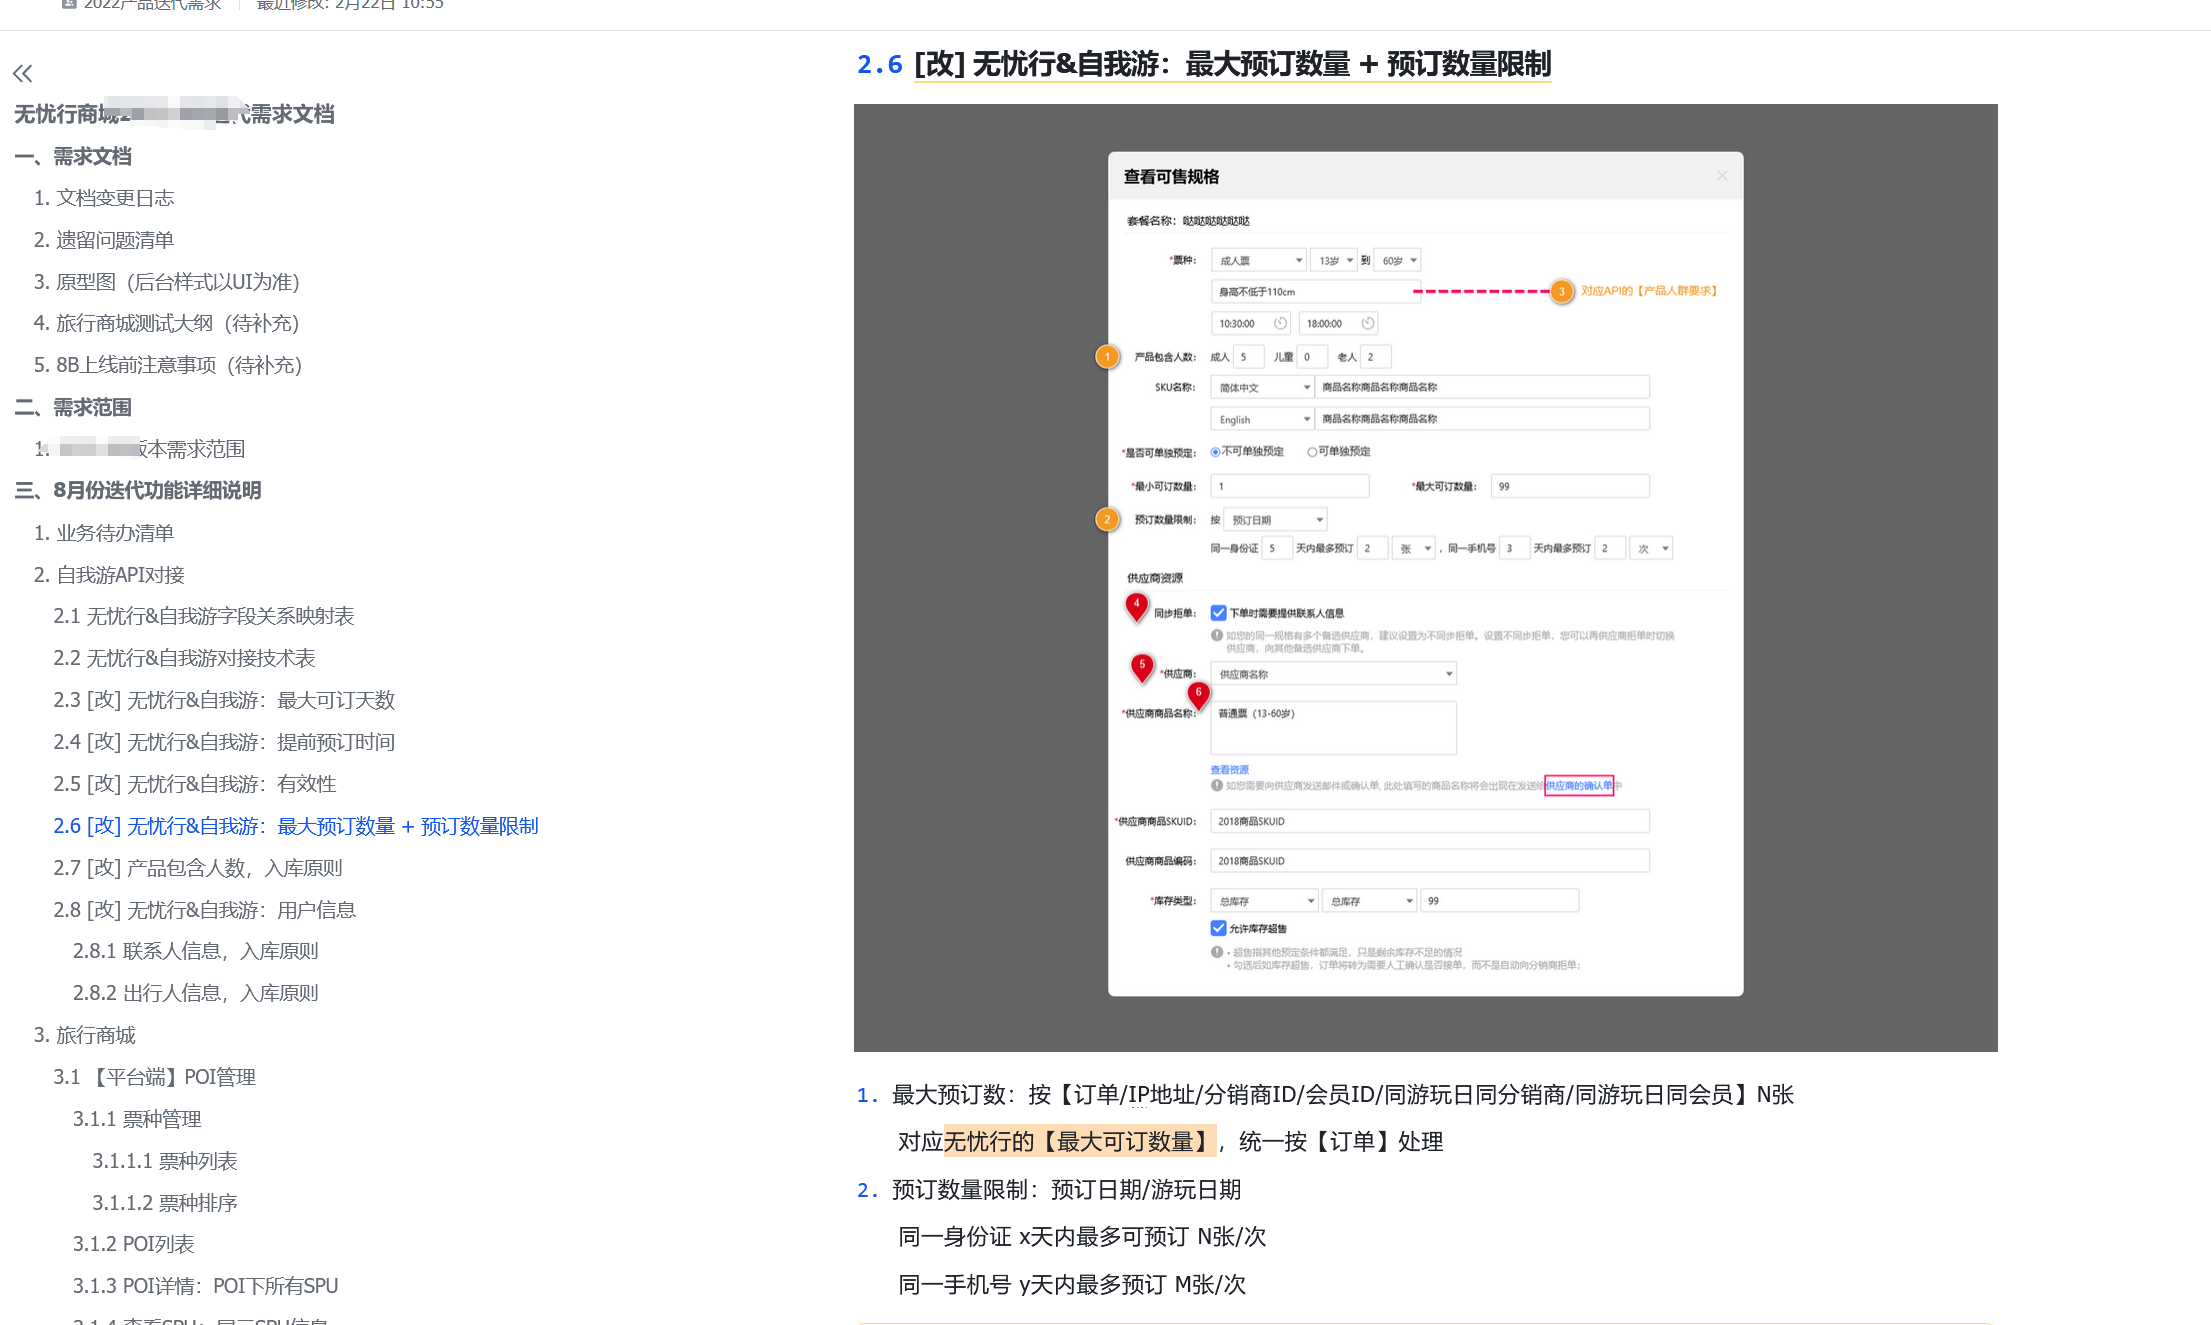Image resolution: width=2211 pixels, height=1325 pixels.
Task: Click the 最大可订数量 field showing 99
Action: pyautogui.click(x=1570, y=486)
